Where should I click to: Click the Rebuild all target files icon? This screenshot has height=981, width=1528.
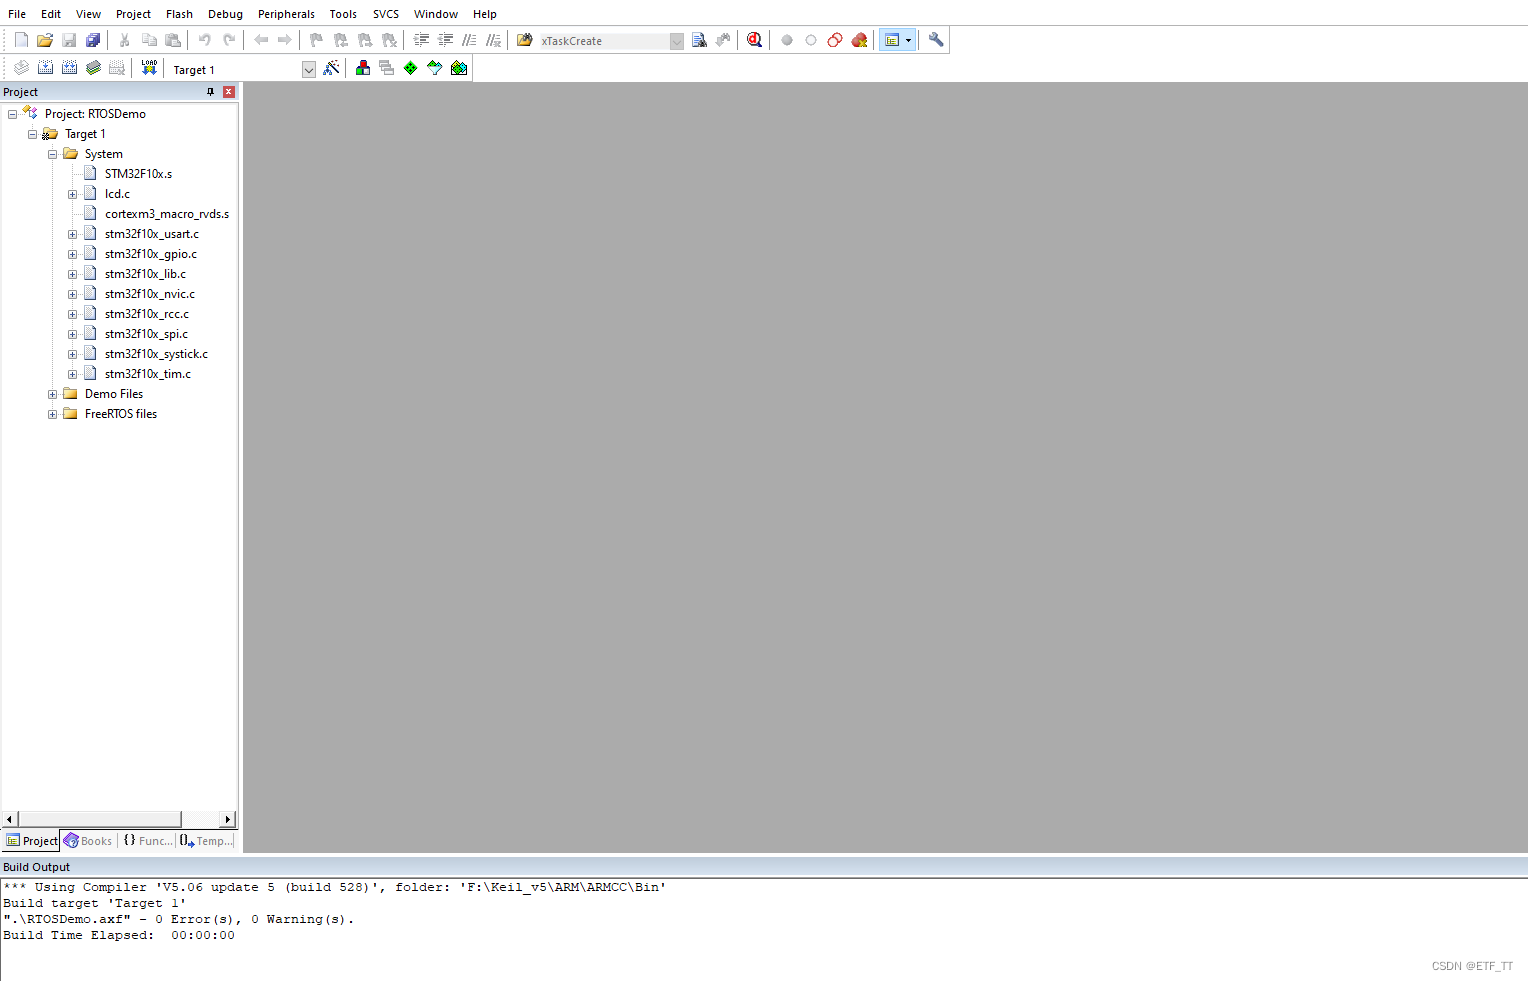tap(69, 68)
